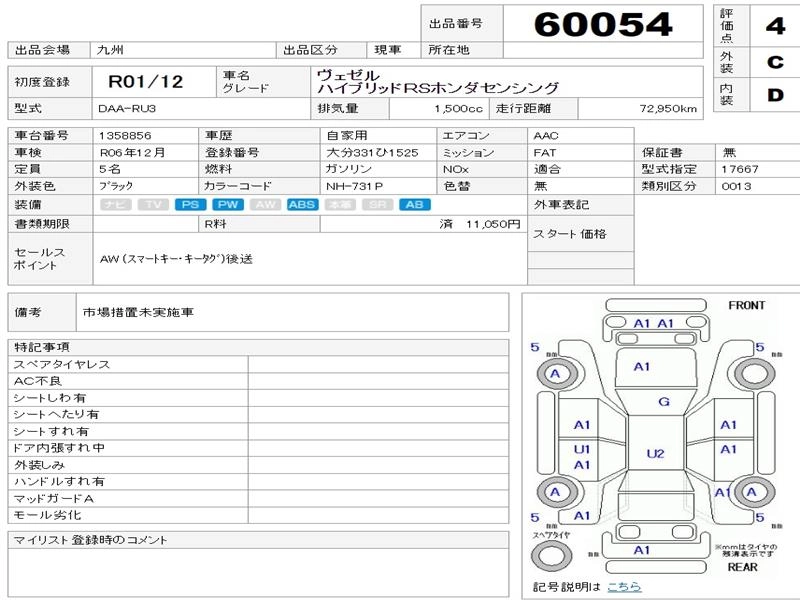Click the interior grade D
The height and width of the screenshot is (600, 800).
click(x=775, y=95)
